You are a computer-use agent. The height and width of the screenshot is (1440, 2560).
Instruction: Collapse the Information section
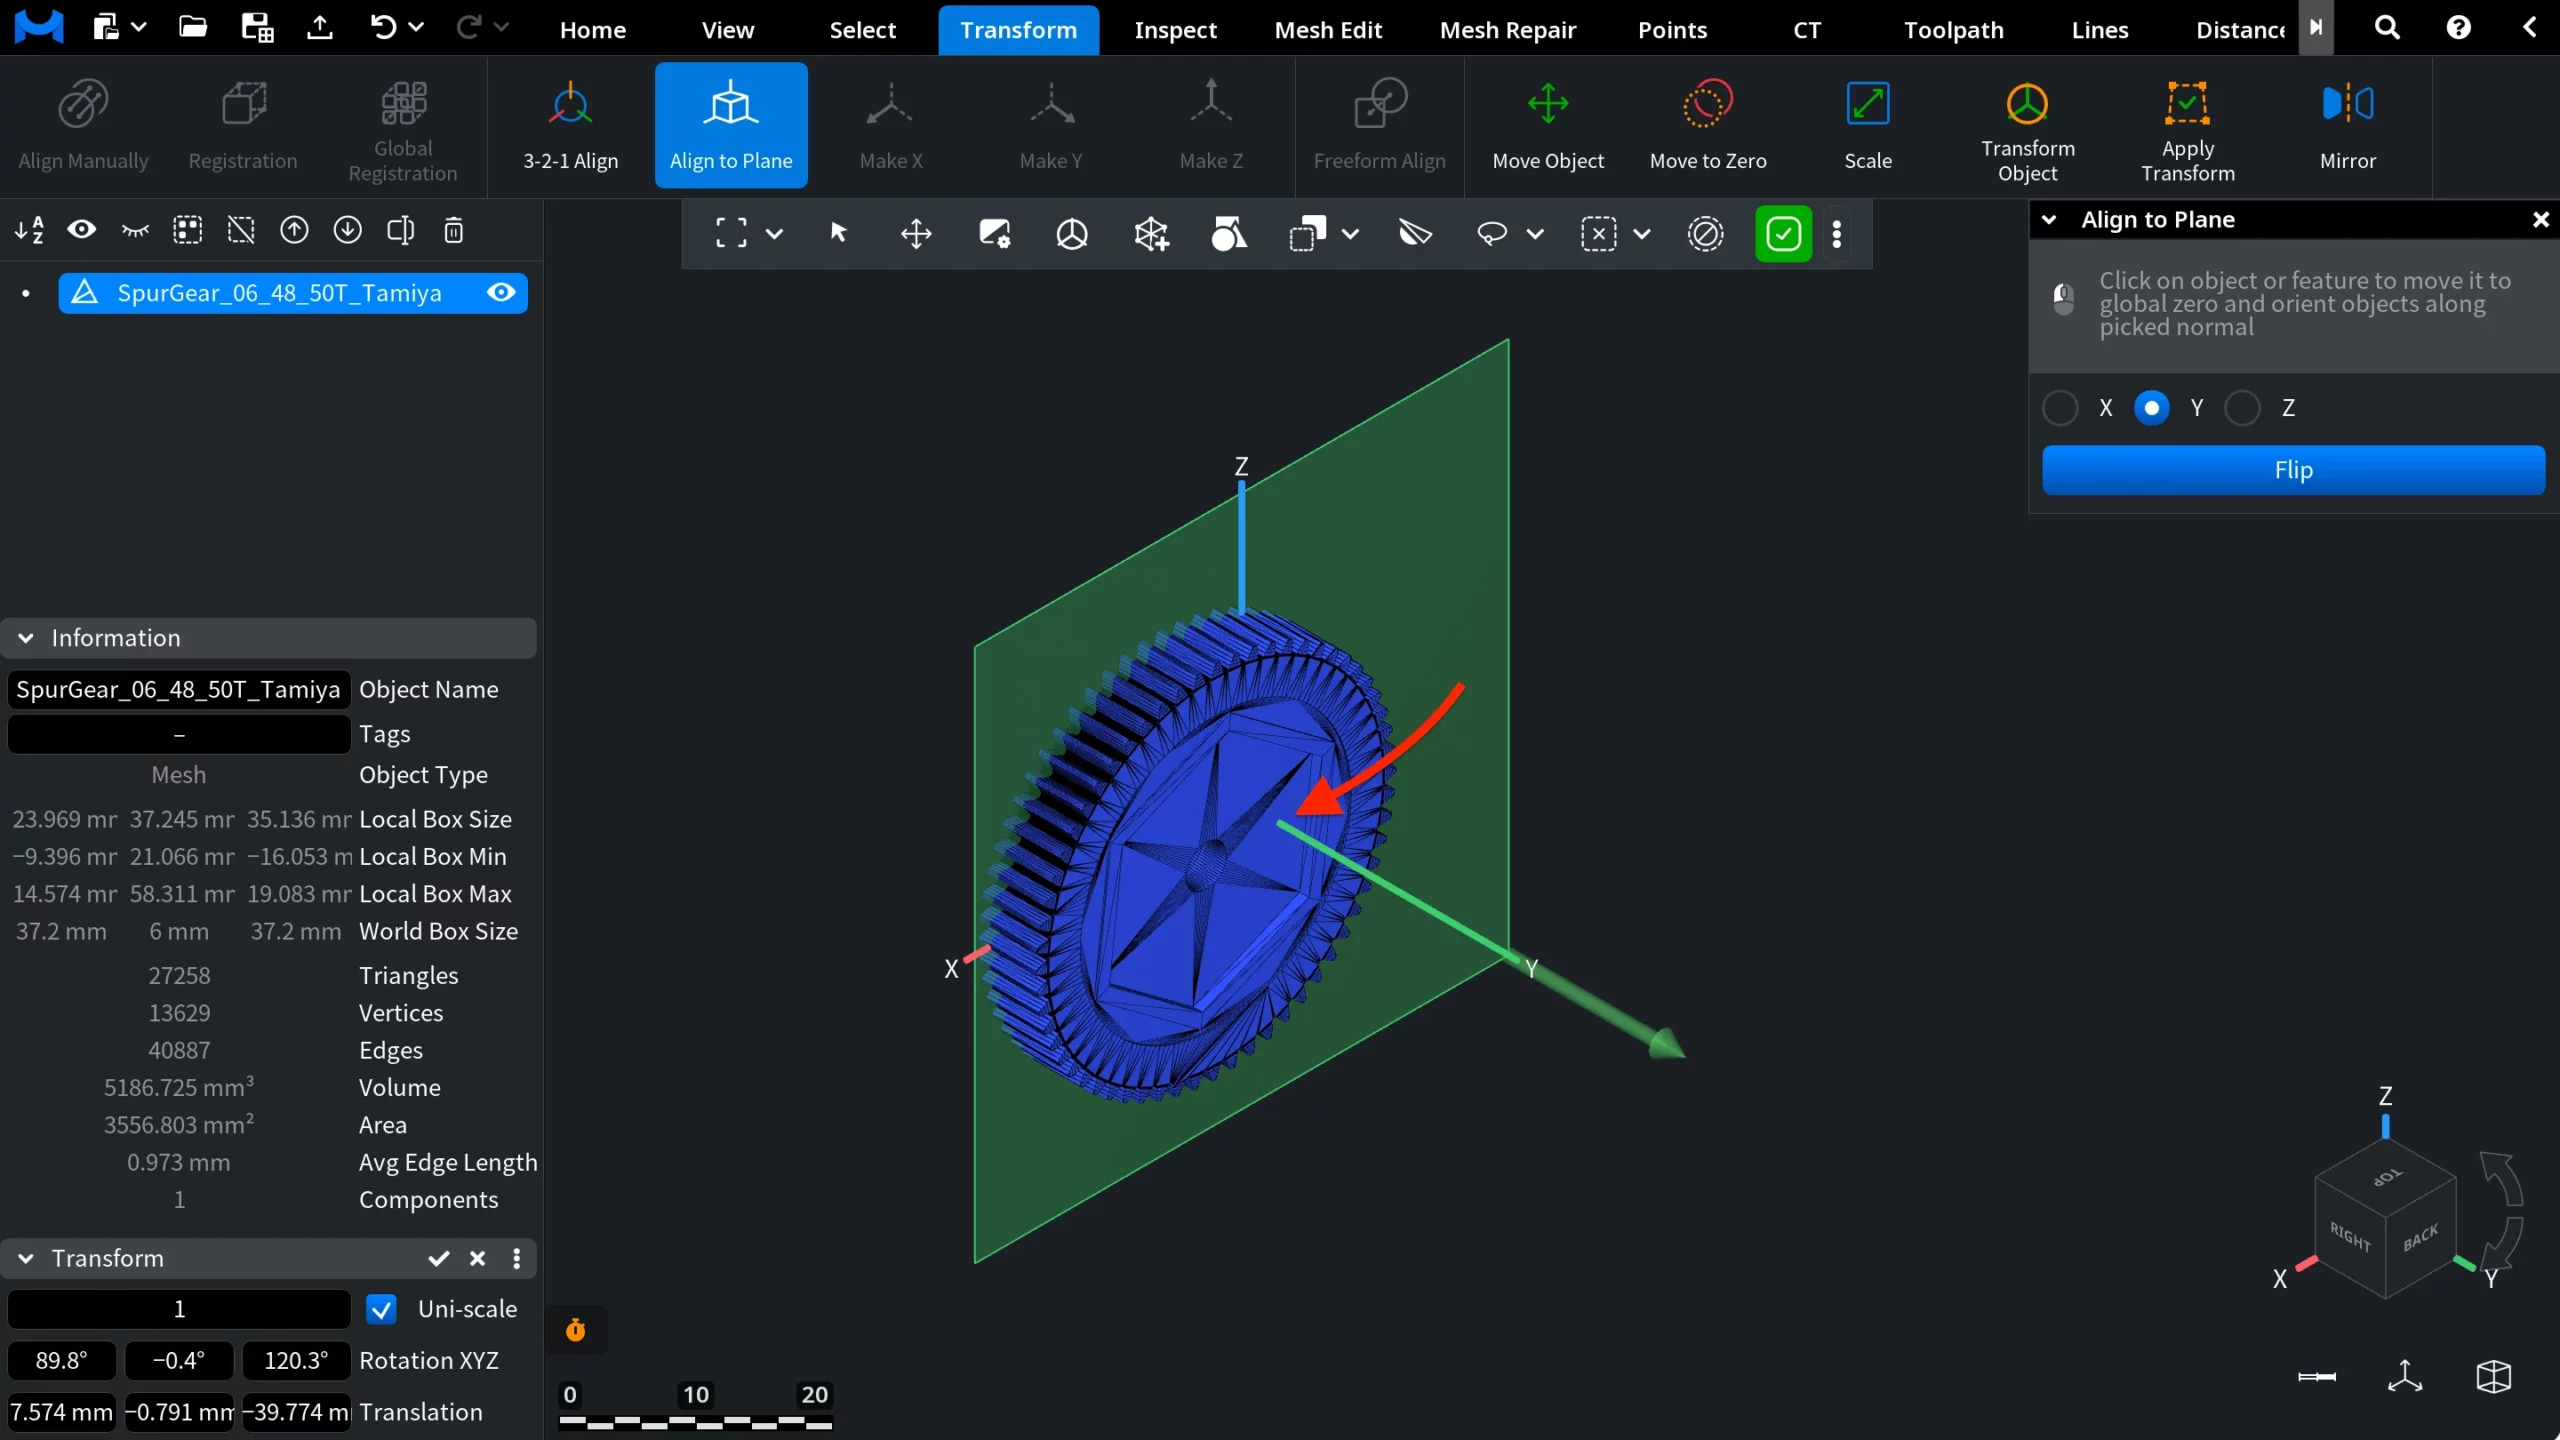(25, 638)
